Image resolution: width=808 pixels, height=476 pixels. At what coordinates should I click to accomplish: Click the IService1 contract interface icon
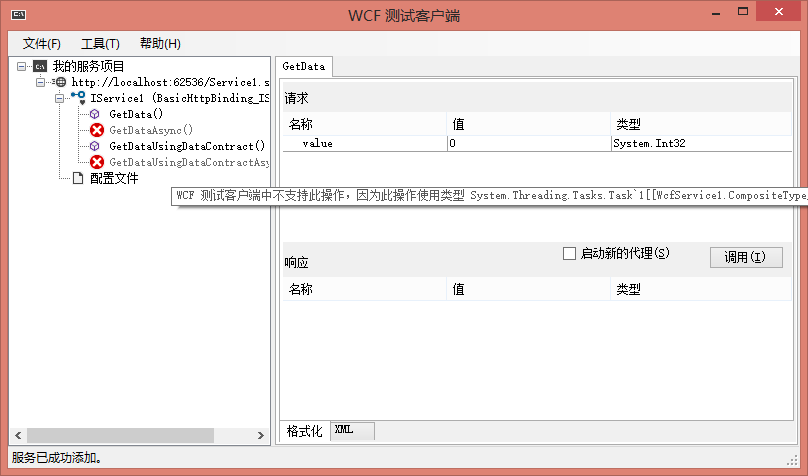pos(78,97)
